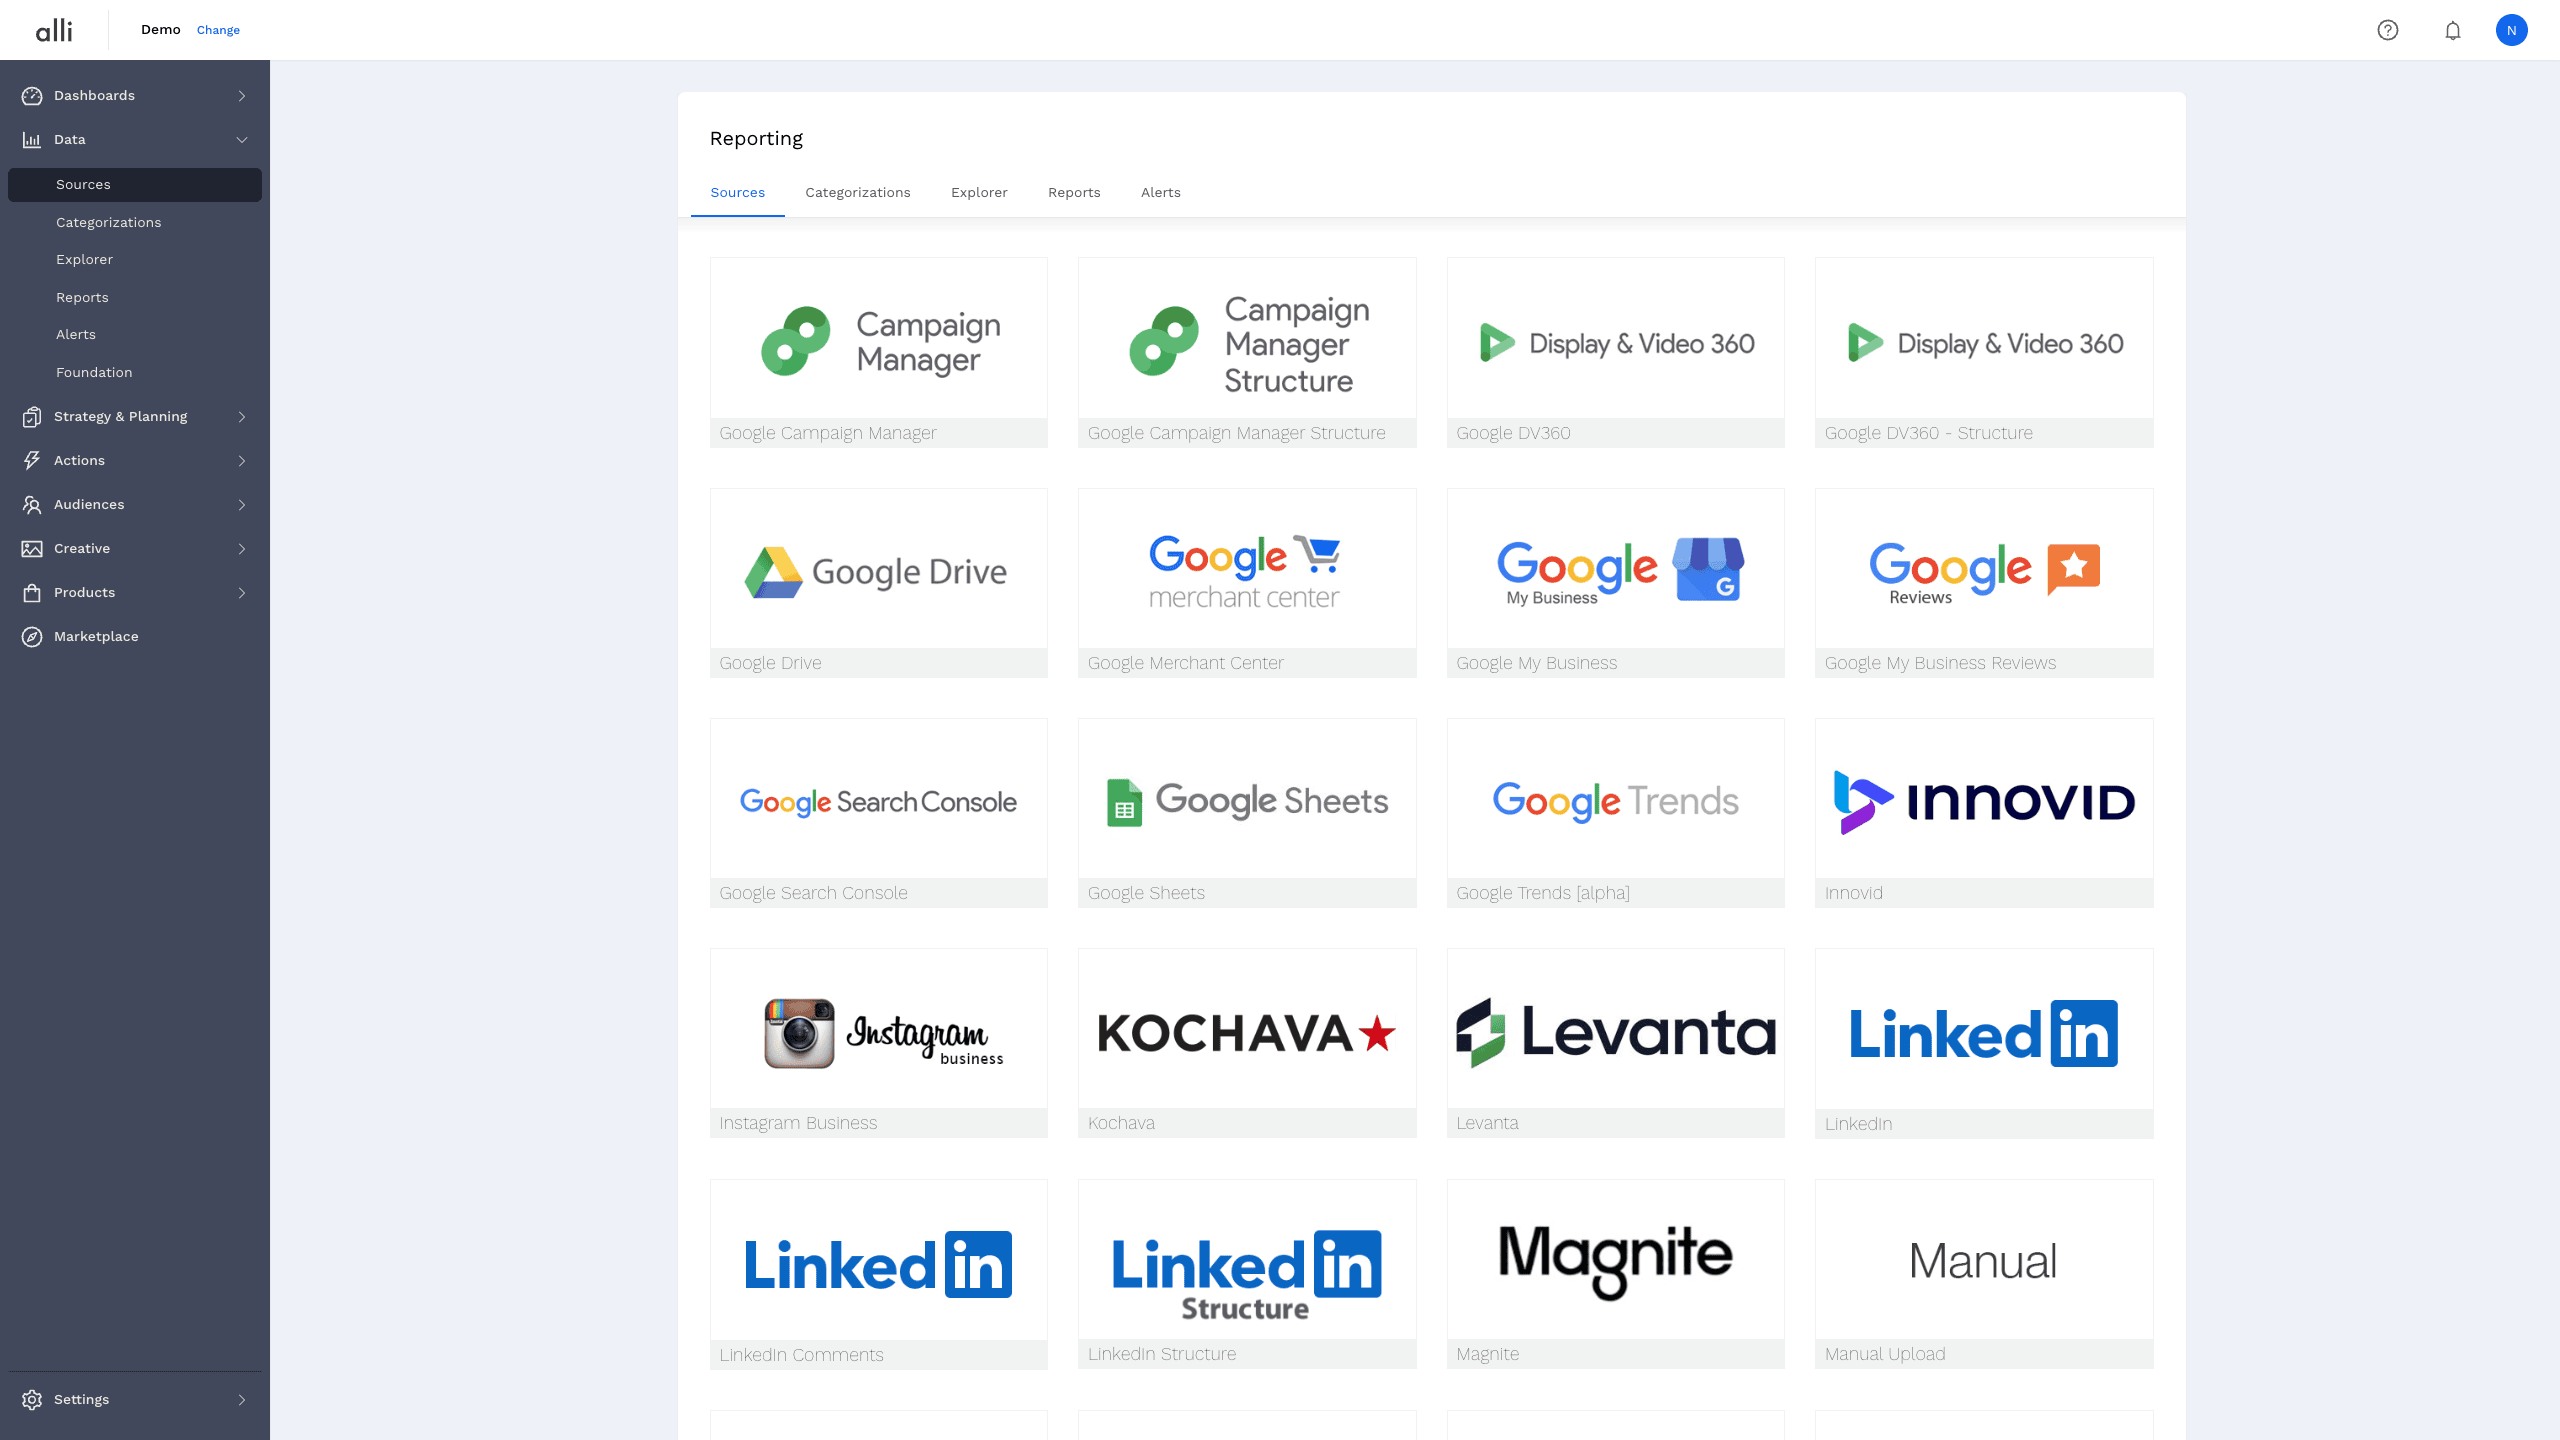The image size is (2560, 1440).
Task: Select the Kochava source card
Action: coord(1247,1043)
